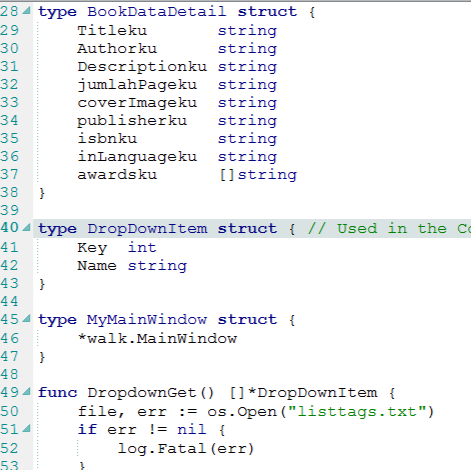Click line number 37 in the gutter
The image size is (471, 470).
pyautogui.click(x=9, y=174)
